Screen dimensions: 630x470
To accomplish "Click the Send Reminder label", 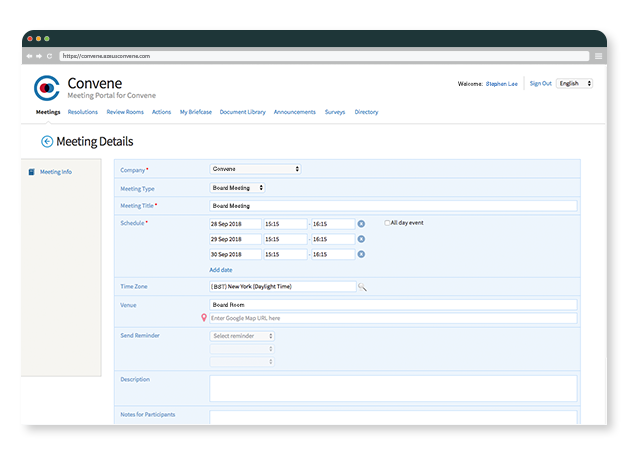I will 140,335.
